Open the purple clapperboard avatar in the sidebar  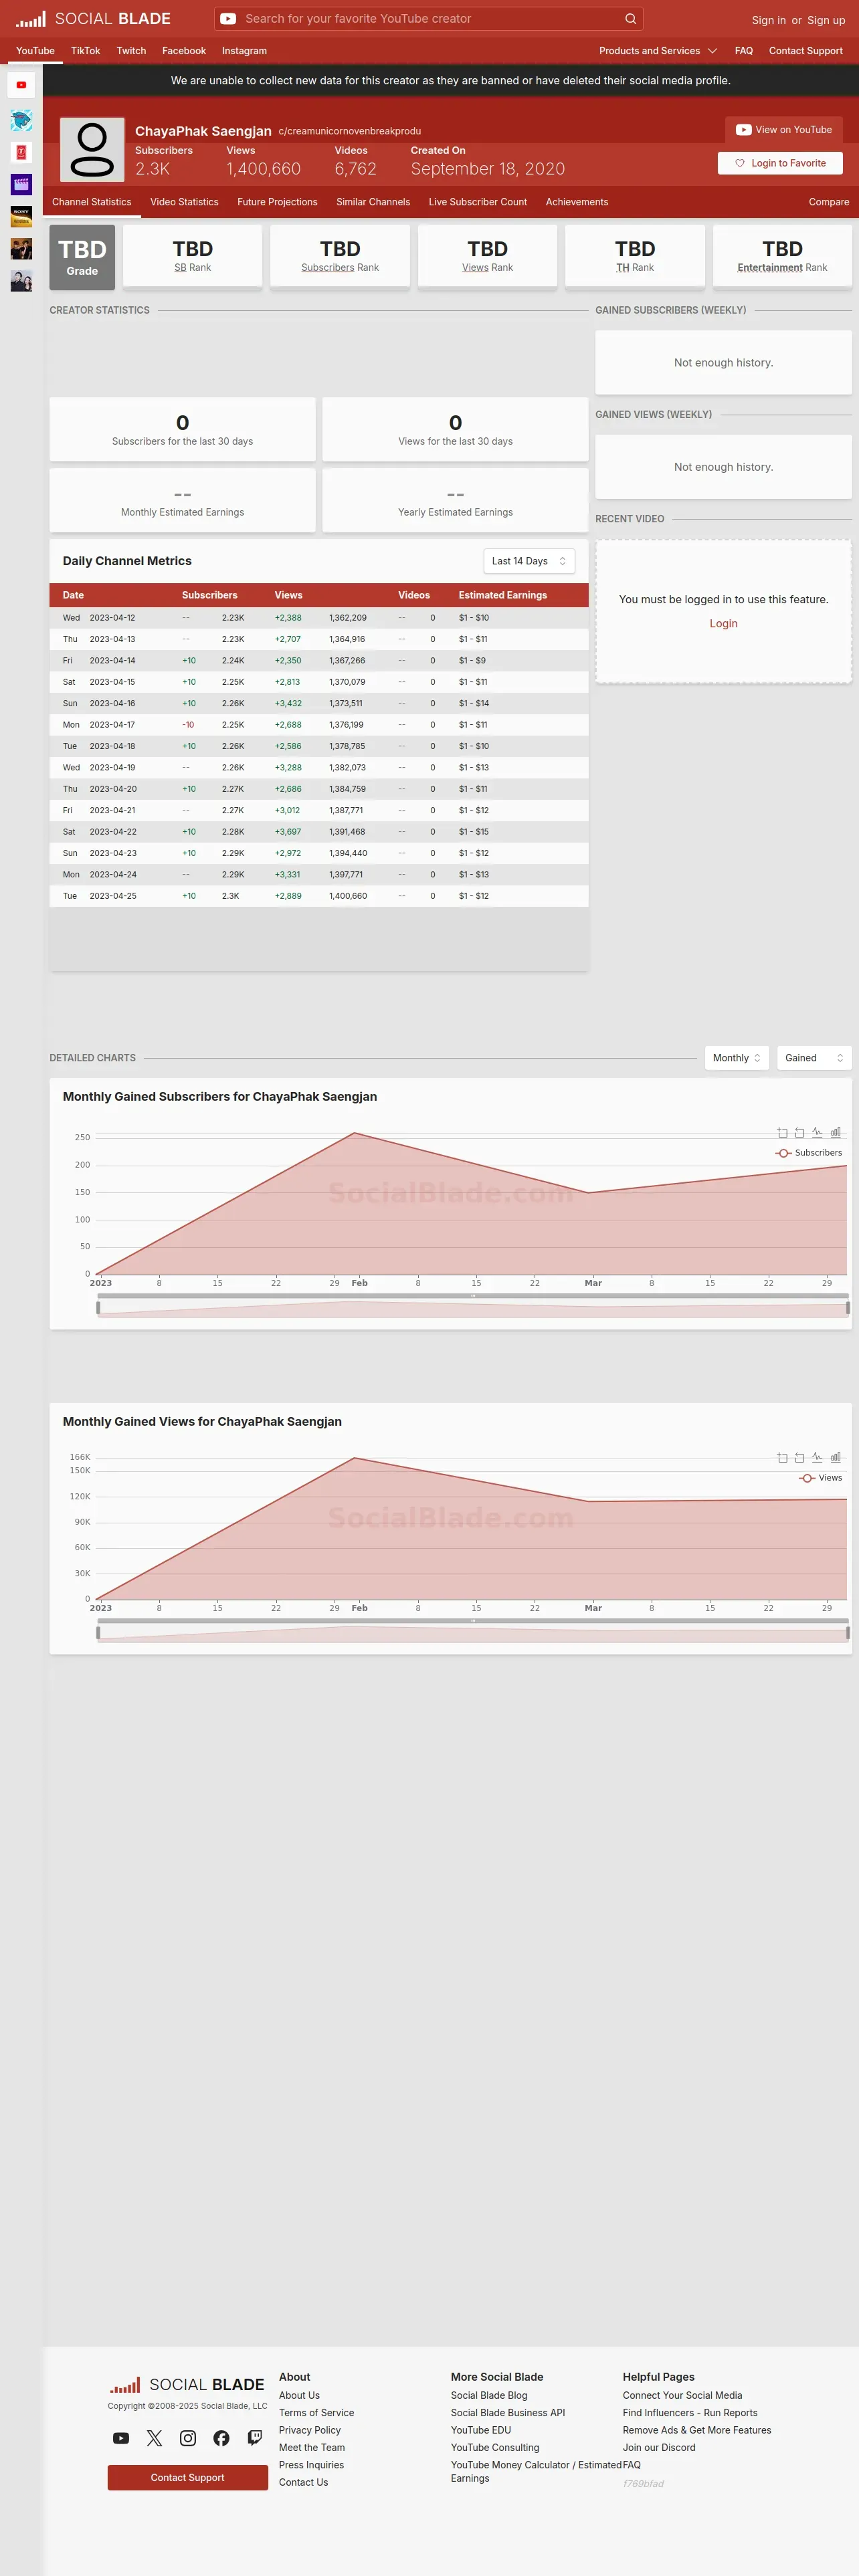[21, 184]
